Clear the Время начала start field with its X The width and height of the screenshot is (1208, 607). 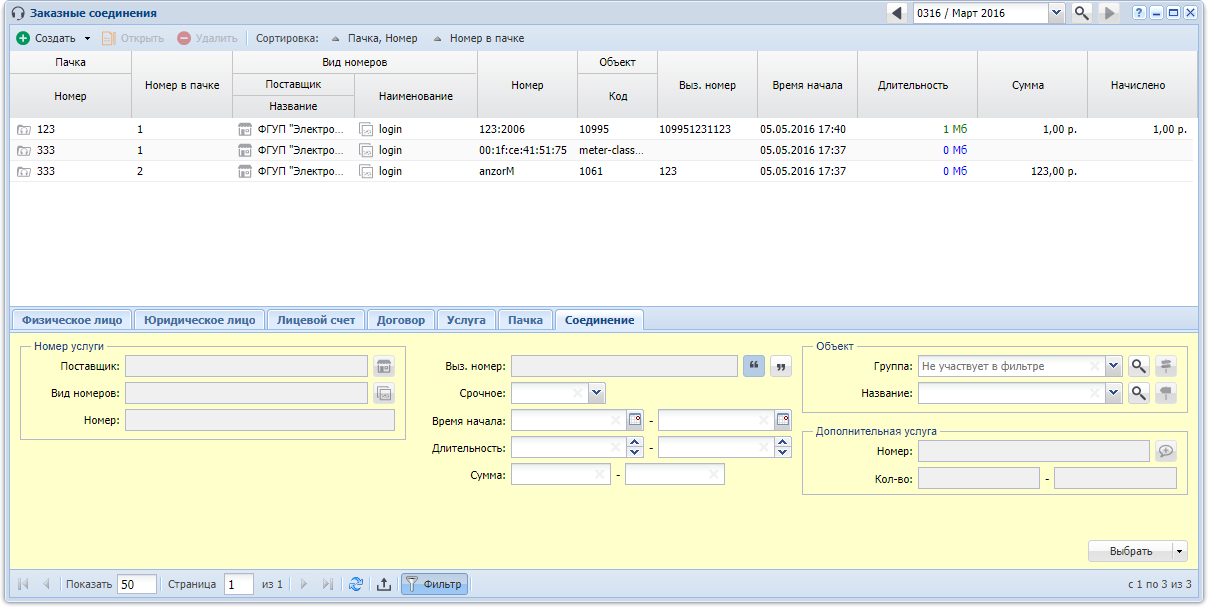click(x=615, y=421)
